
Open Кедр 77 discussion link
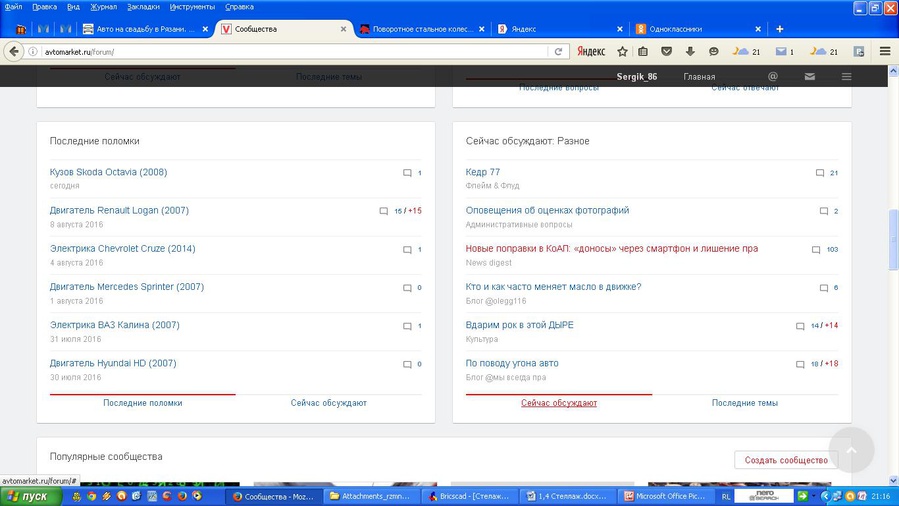click(483, 172)
